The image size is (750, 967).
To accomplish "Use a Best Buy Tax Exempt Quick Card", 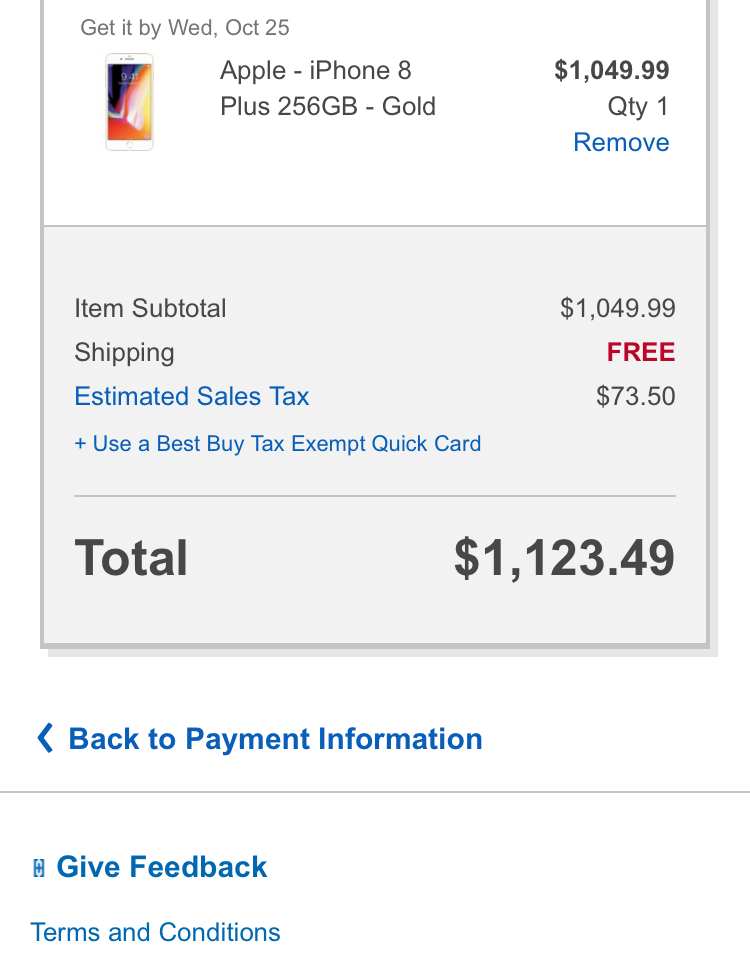I will click(x=278, y=444).
